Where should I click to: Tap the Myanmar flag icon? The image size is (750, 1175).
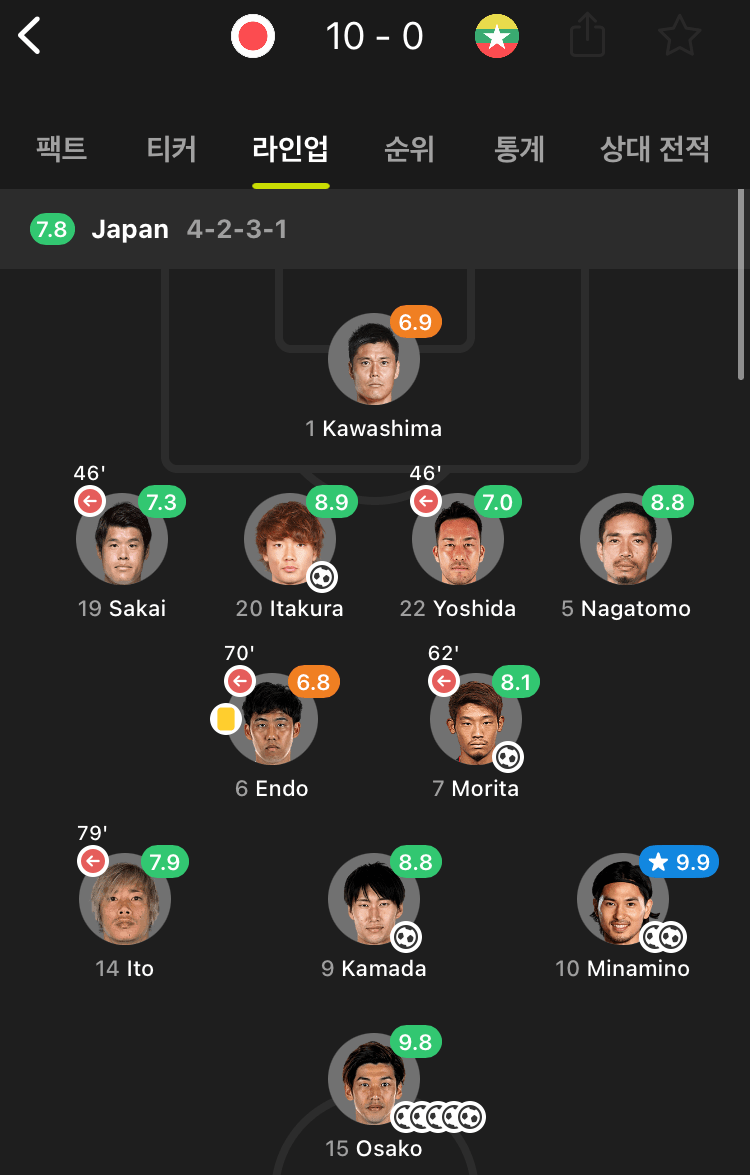[496, 37]
